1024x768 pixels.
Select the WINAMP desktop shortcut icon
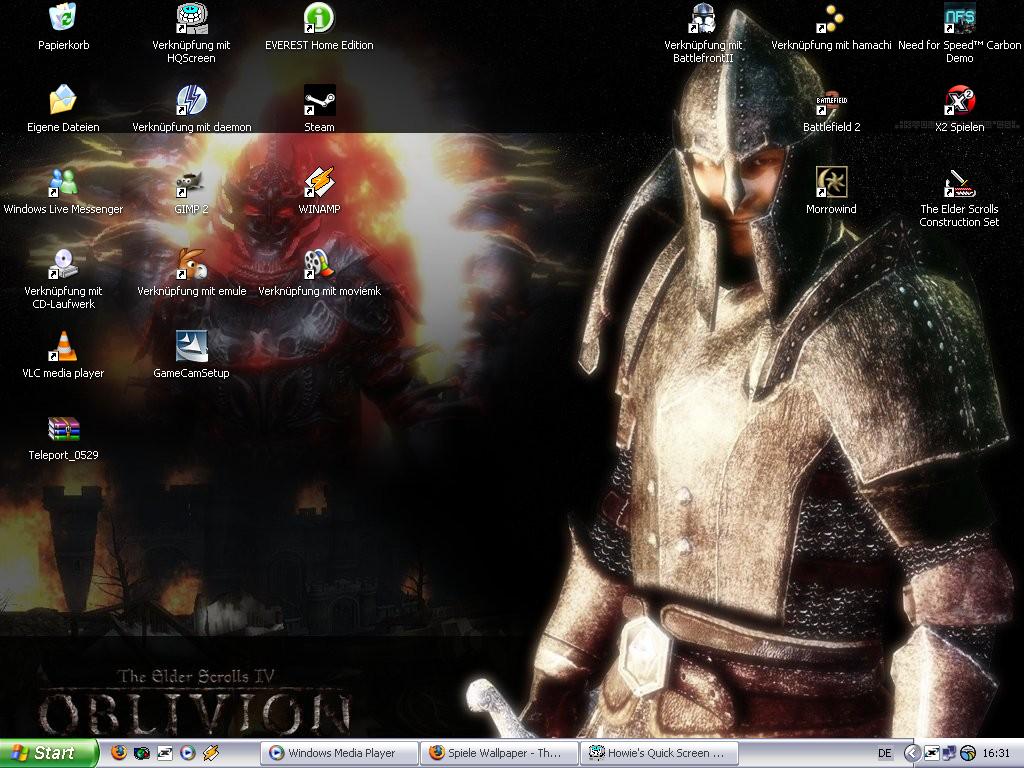(319, 182)
